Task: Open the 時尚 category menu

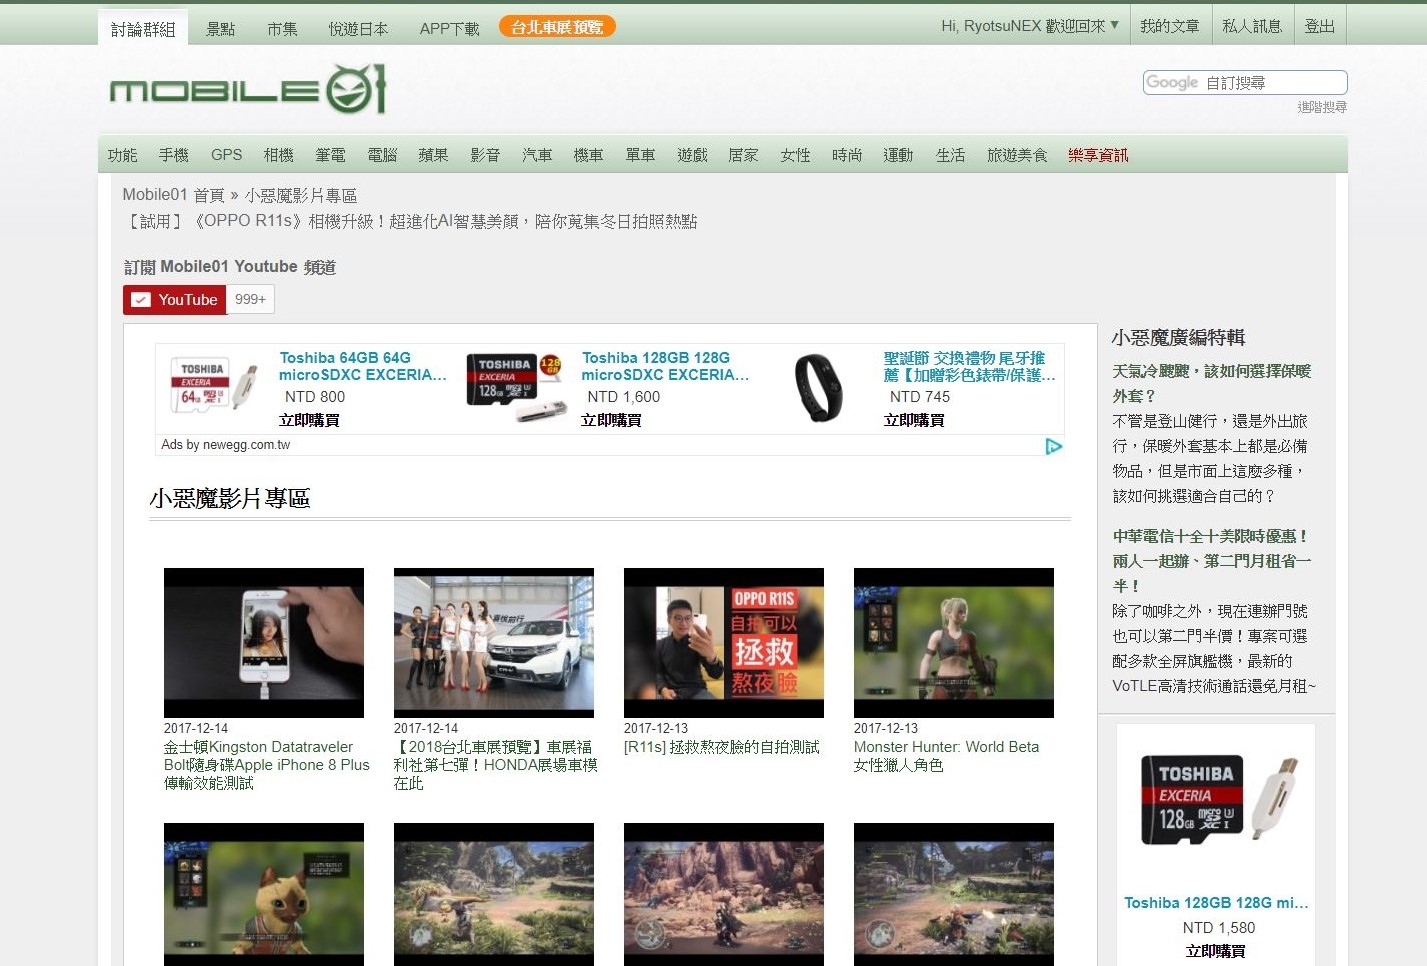Action: [x=847, y=155]
